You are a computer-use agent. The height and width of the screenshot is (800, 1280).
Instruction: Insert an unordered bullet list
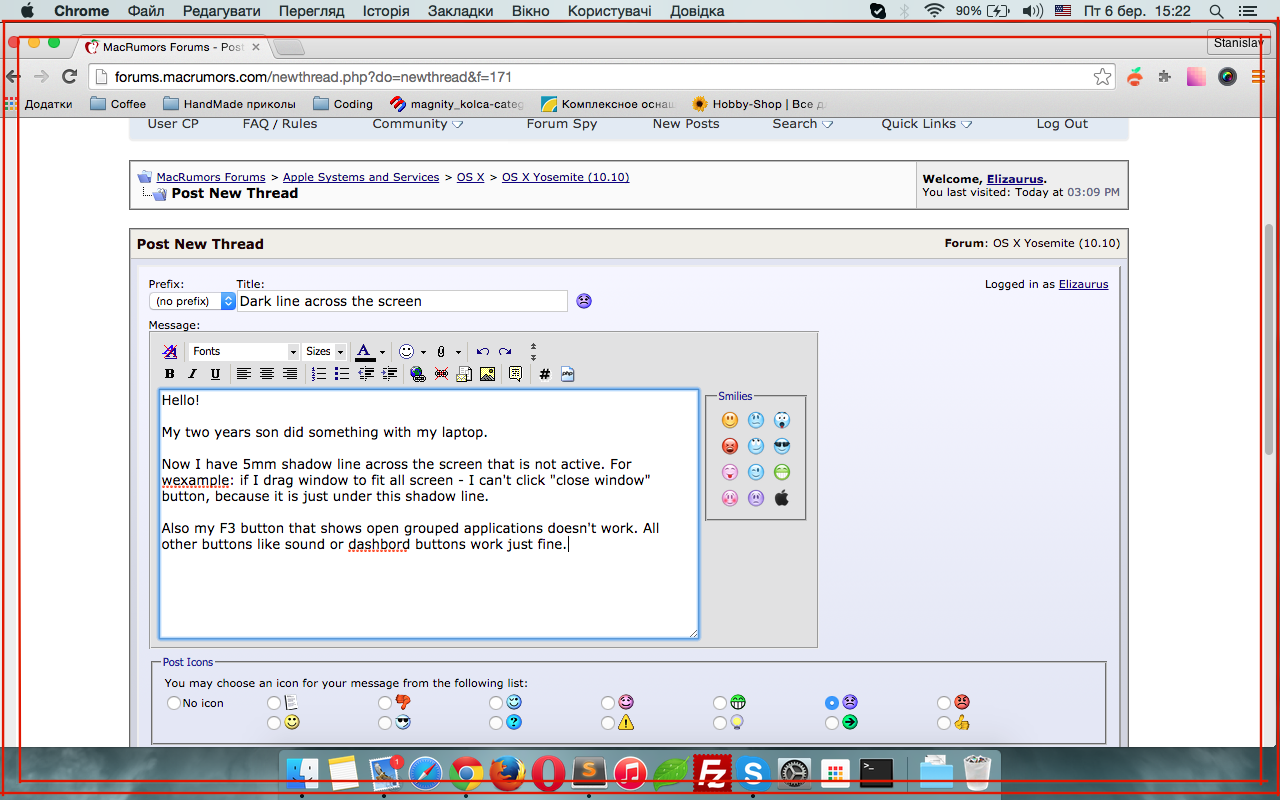click(342, 374)
